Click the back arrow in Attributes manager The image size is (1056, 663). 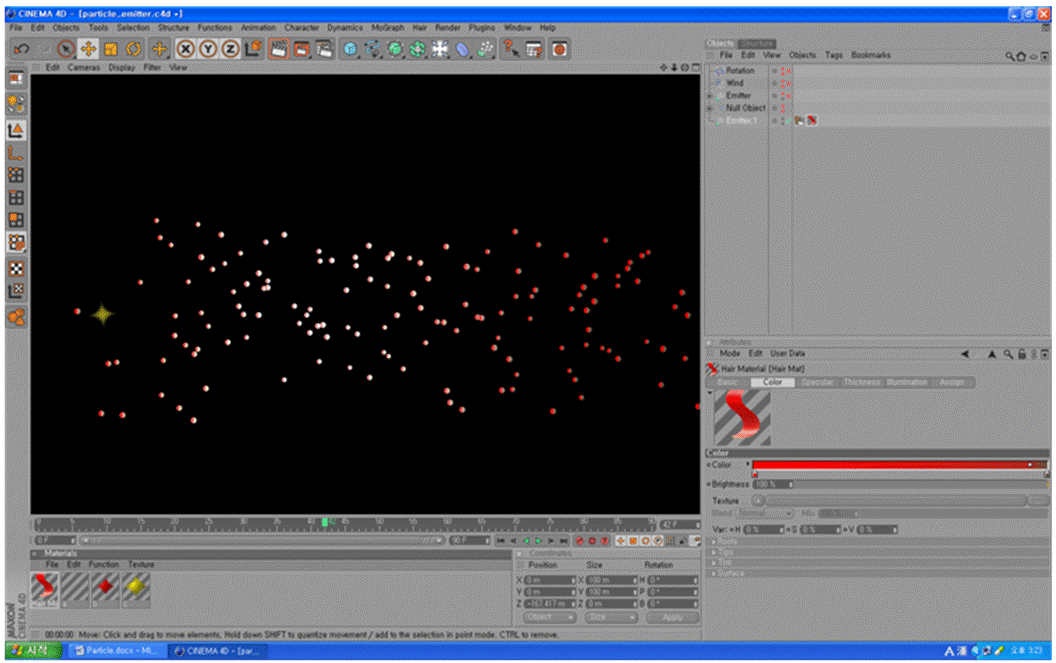coord(966,354)
